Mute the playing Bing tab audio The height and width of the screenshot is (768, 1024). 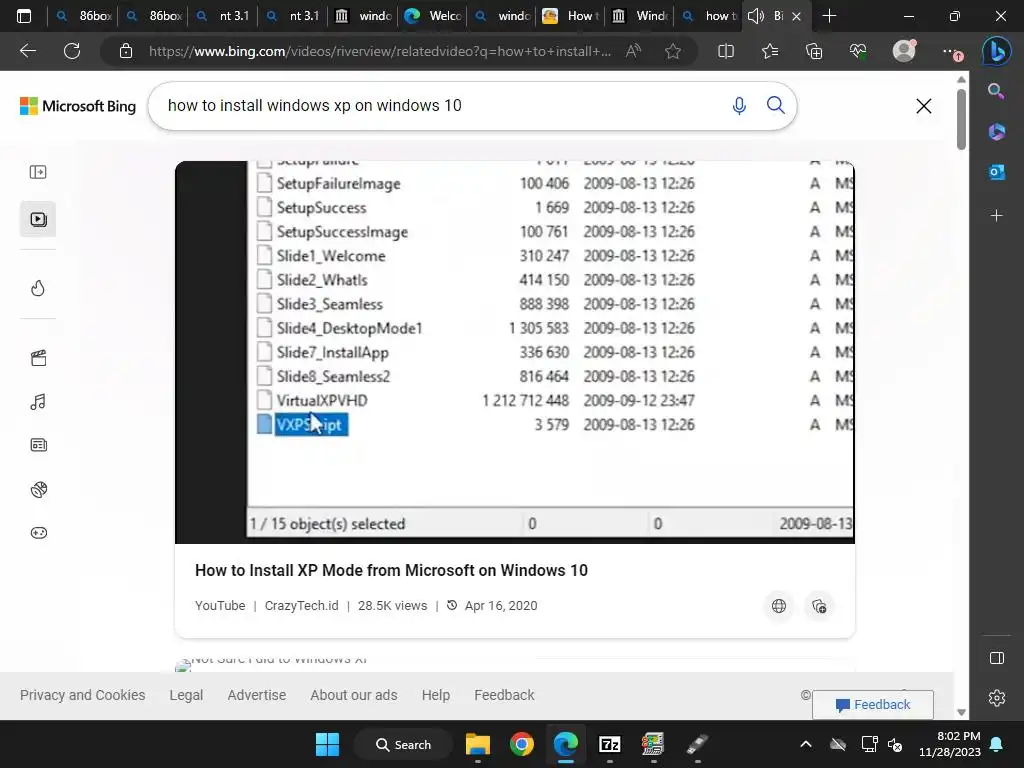point(756,16)
